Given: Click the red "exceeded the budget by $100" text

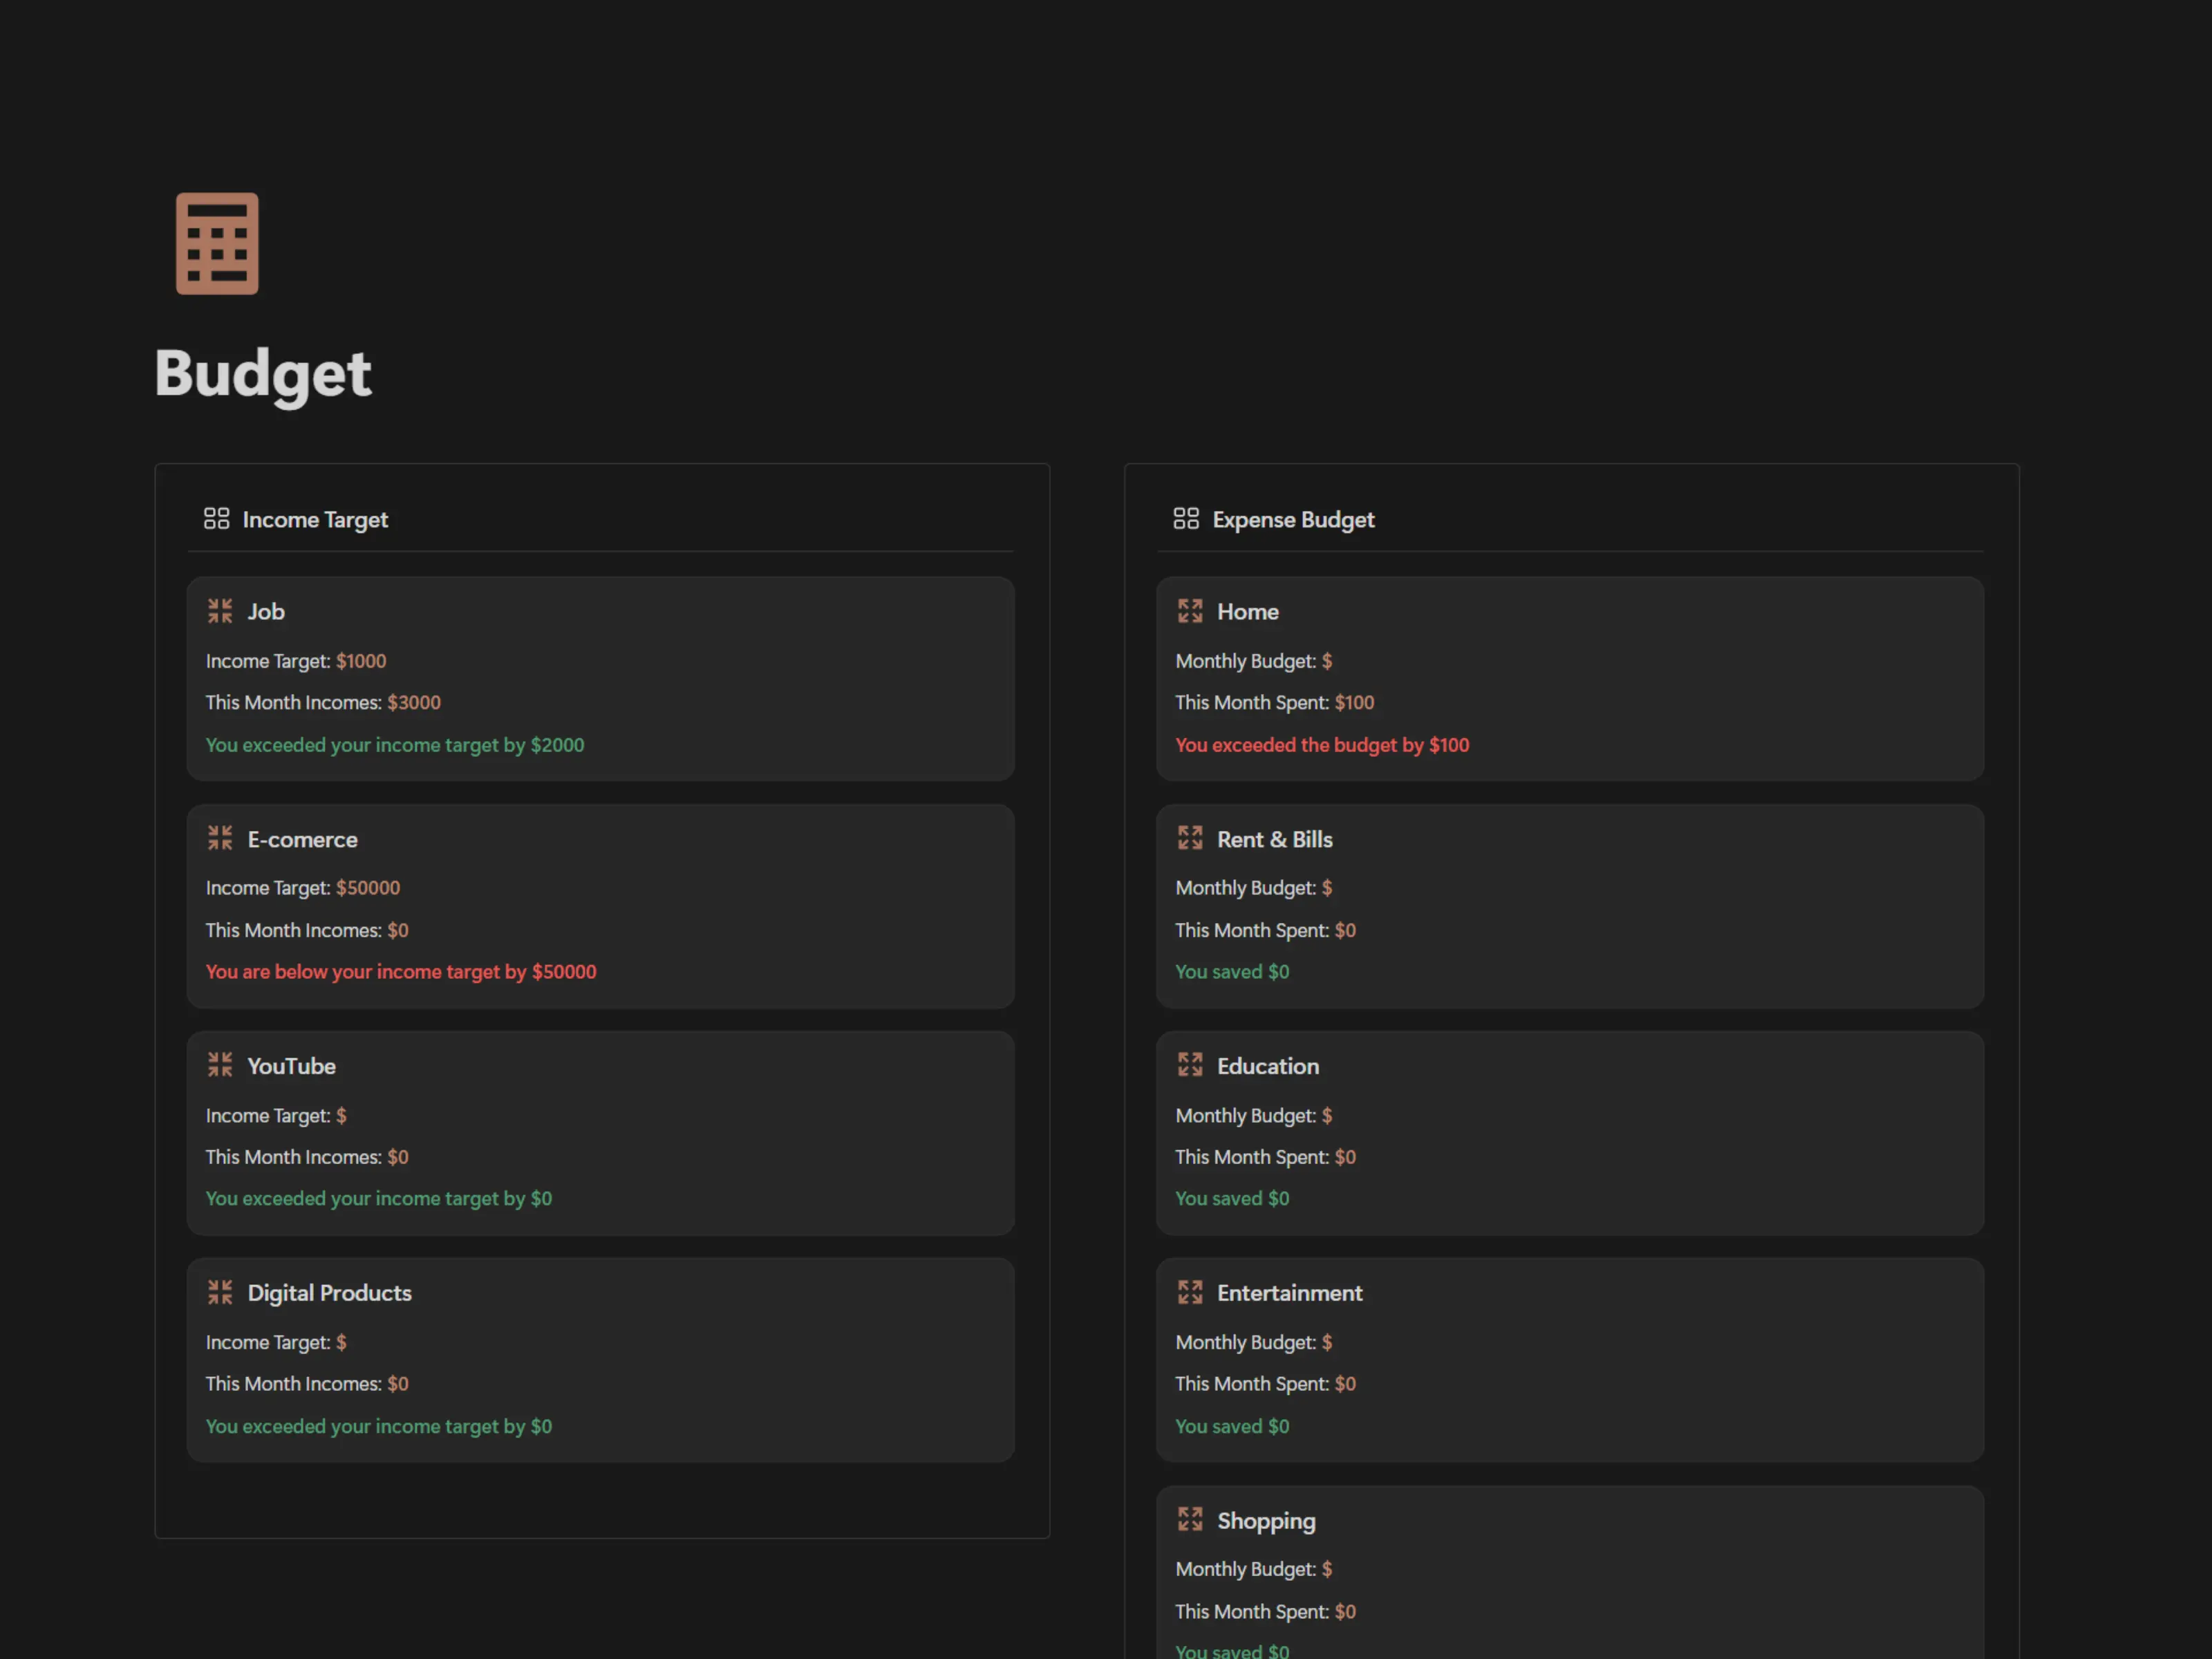Looking at the screenshot, I should [x=1321, y=745].
